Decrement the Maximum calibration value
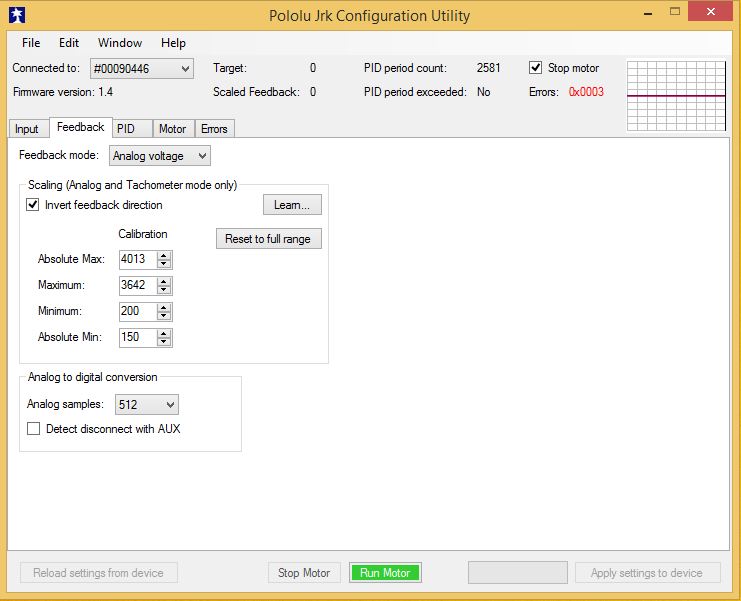The width and height of the screenshot is (741, 601). click(x=164, y=290)
